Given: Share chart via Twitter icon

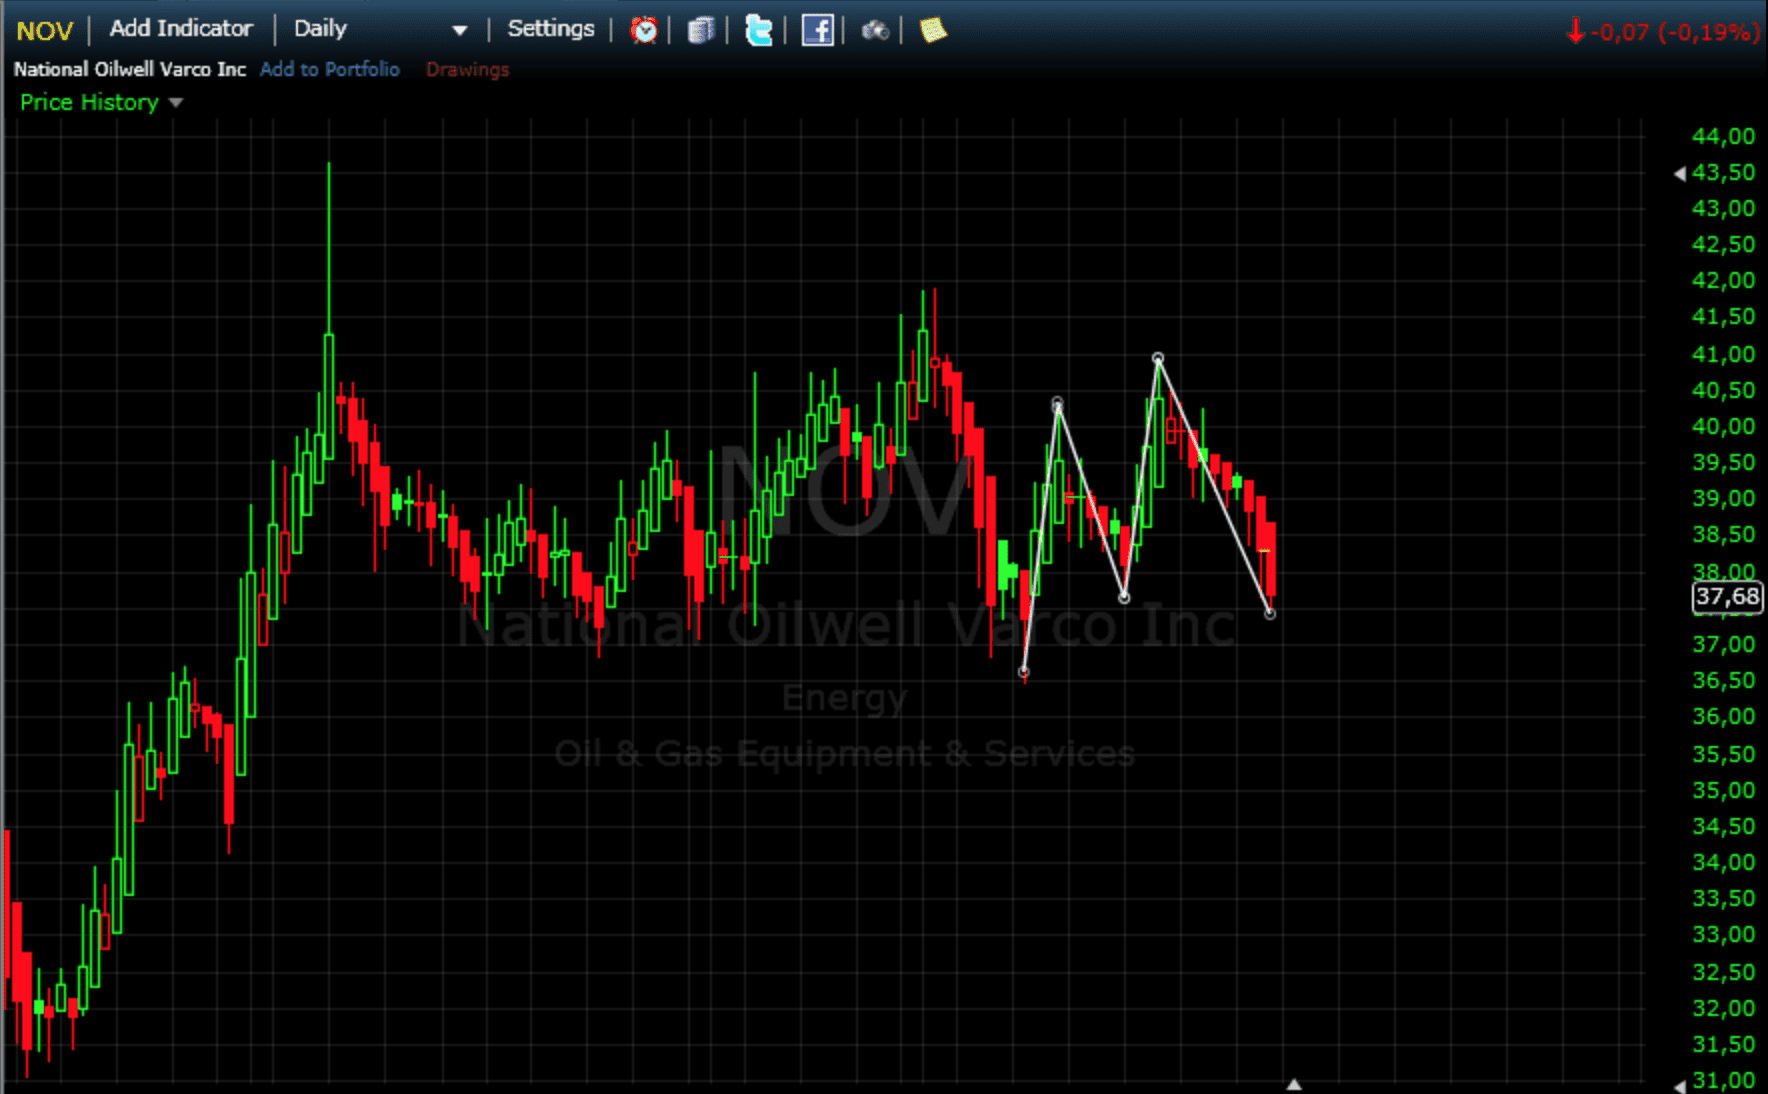Looking at the screenshot, I should 759,30.
